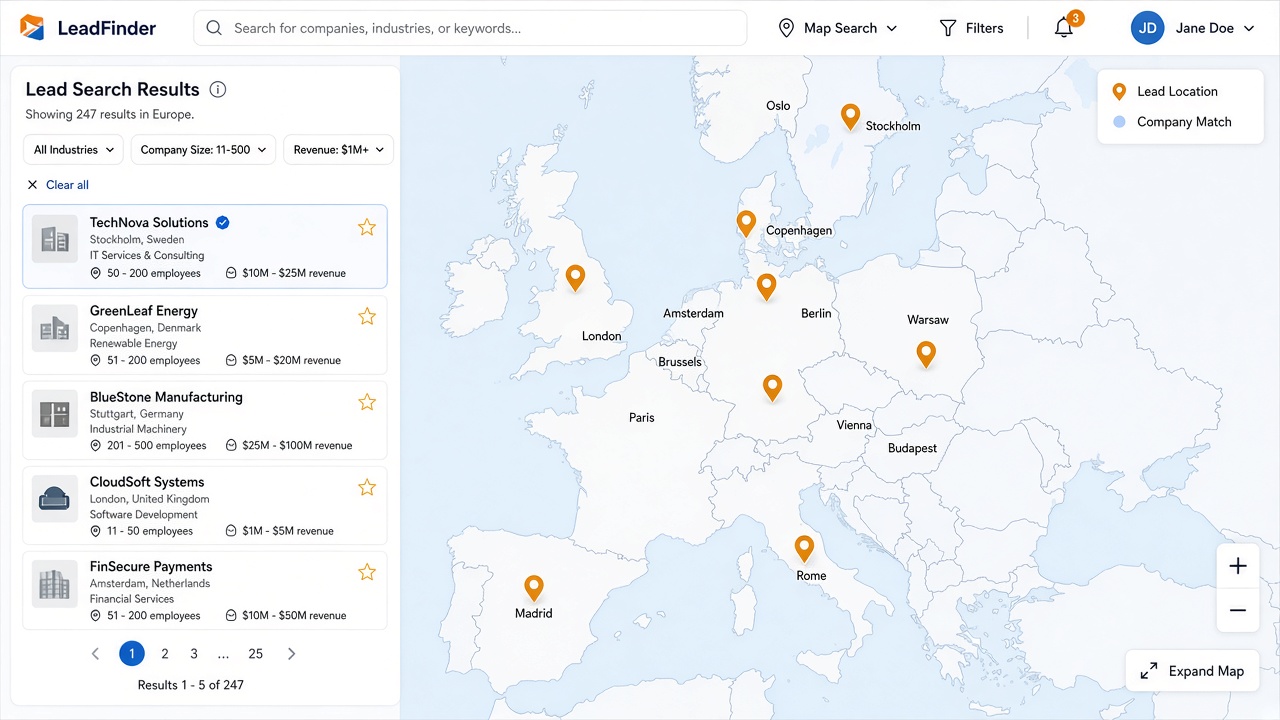Open the Revenue: $1M+ dropdown
The width and height of the screenshot is (1280, 720).
click(339, 150)
